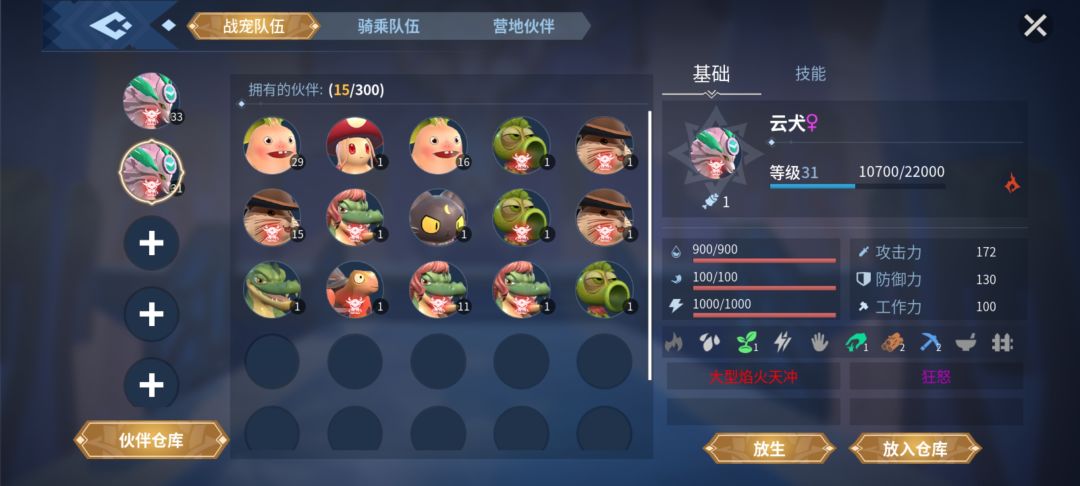Click the back arrow logo icon
The width and height of the screenshot is (1080, 486).
pyautogui.click(x=110, y=26)
